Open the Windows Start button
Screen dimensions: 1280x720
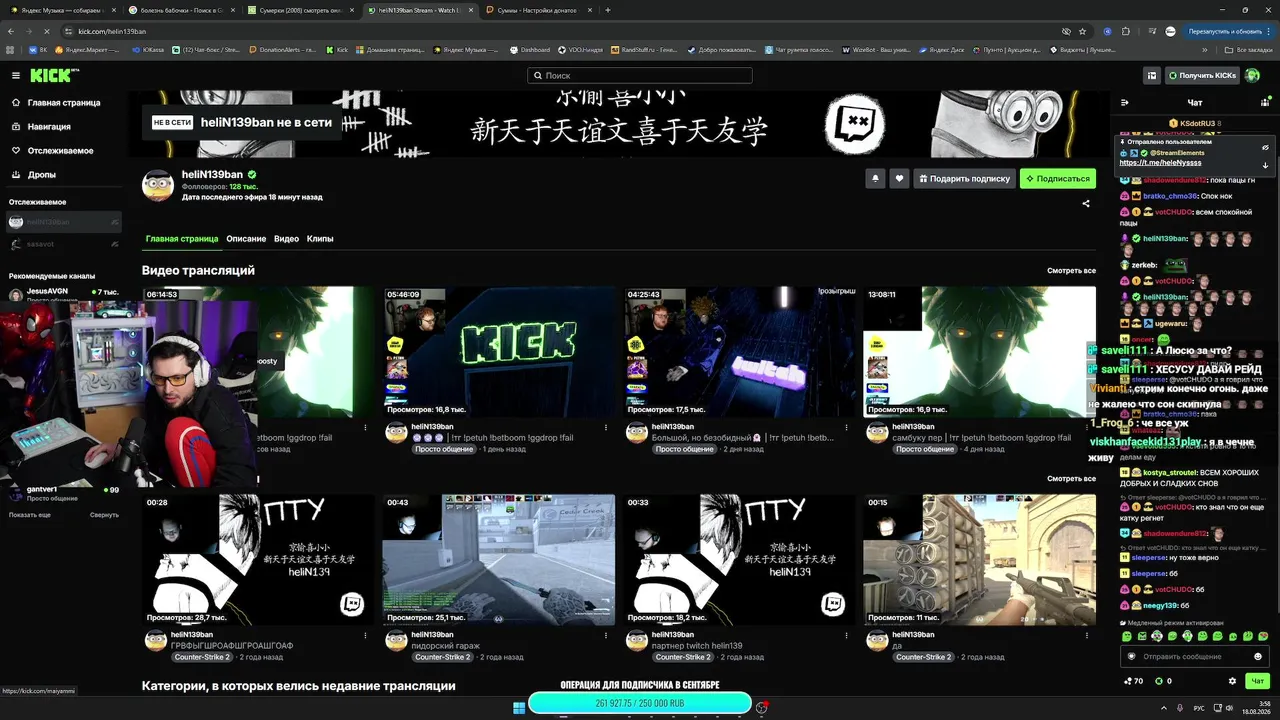pos(519,708)
